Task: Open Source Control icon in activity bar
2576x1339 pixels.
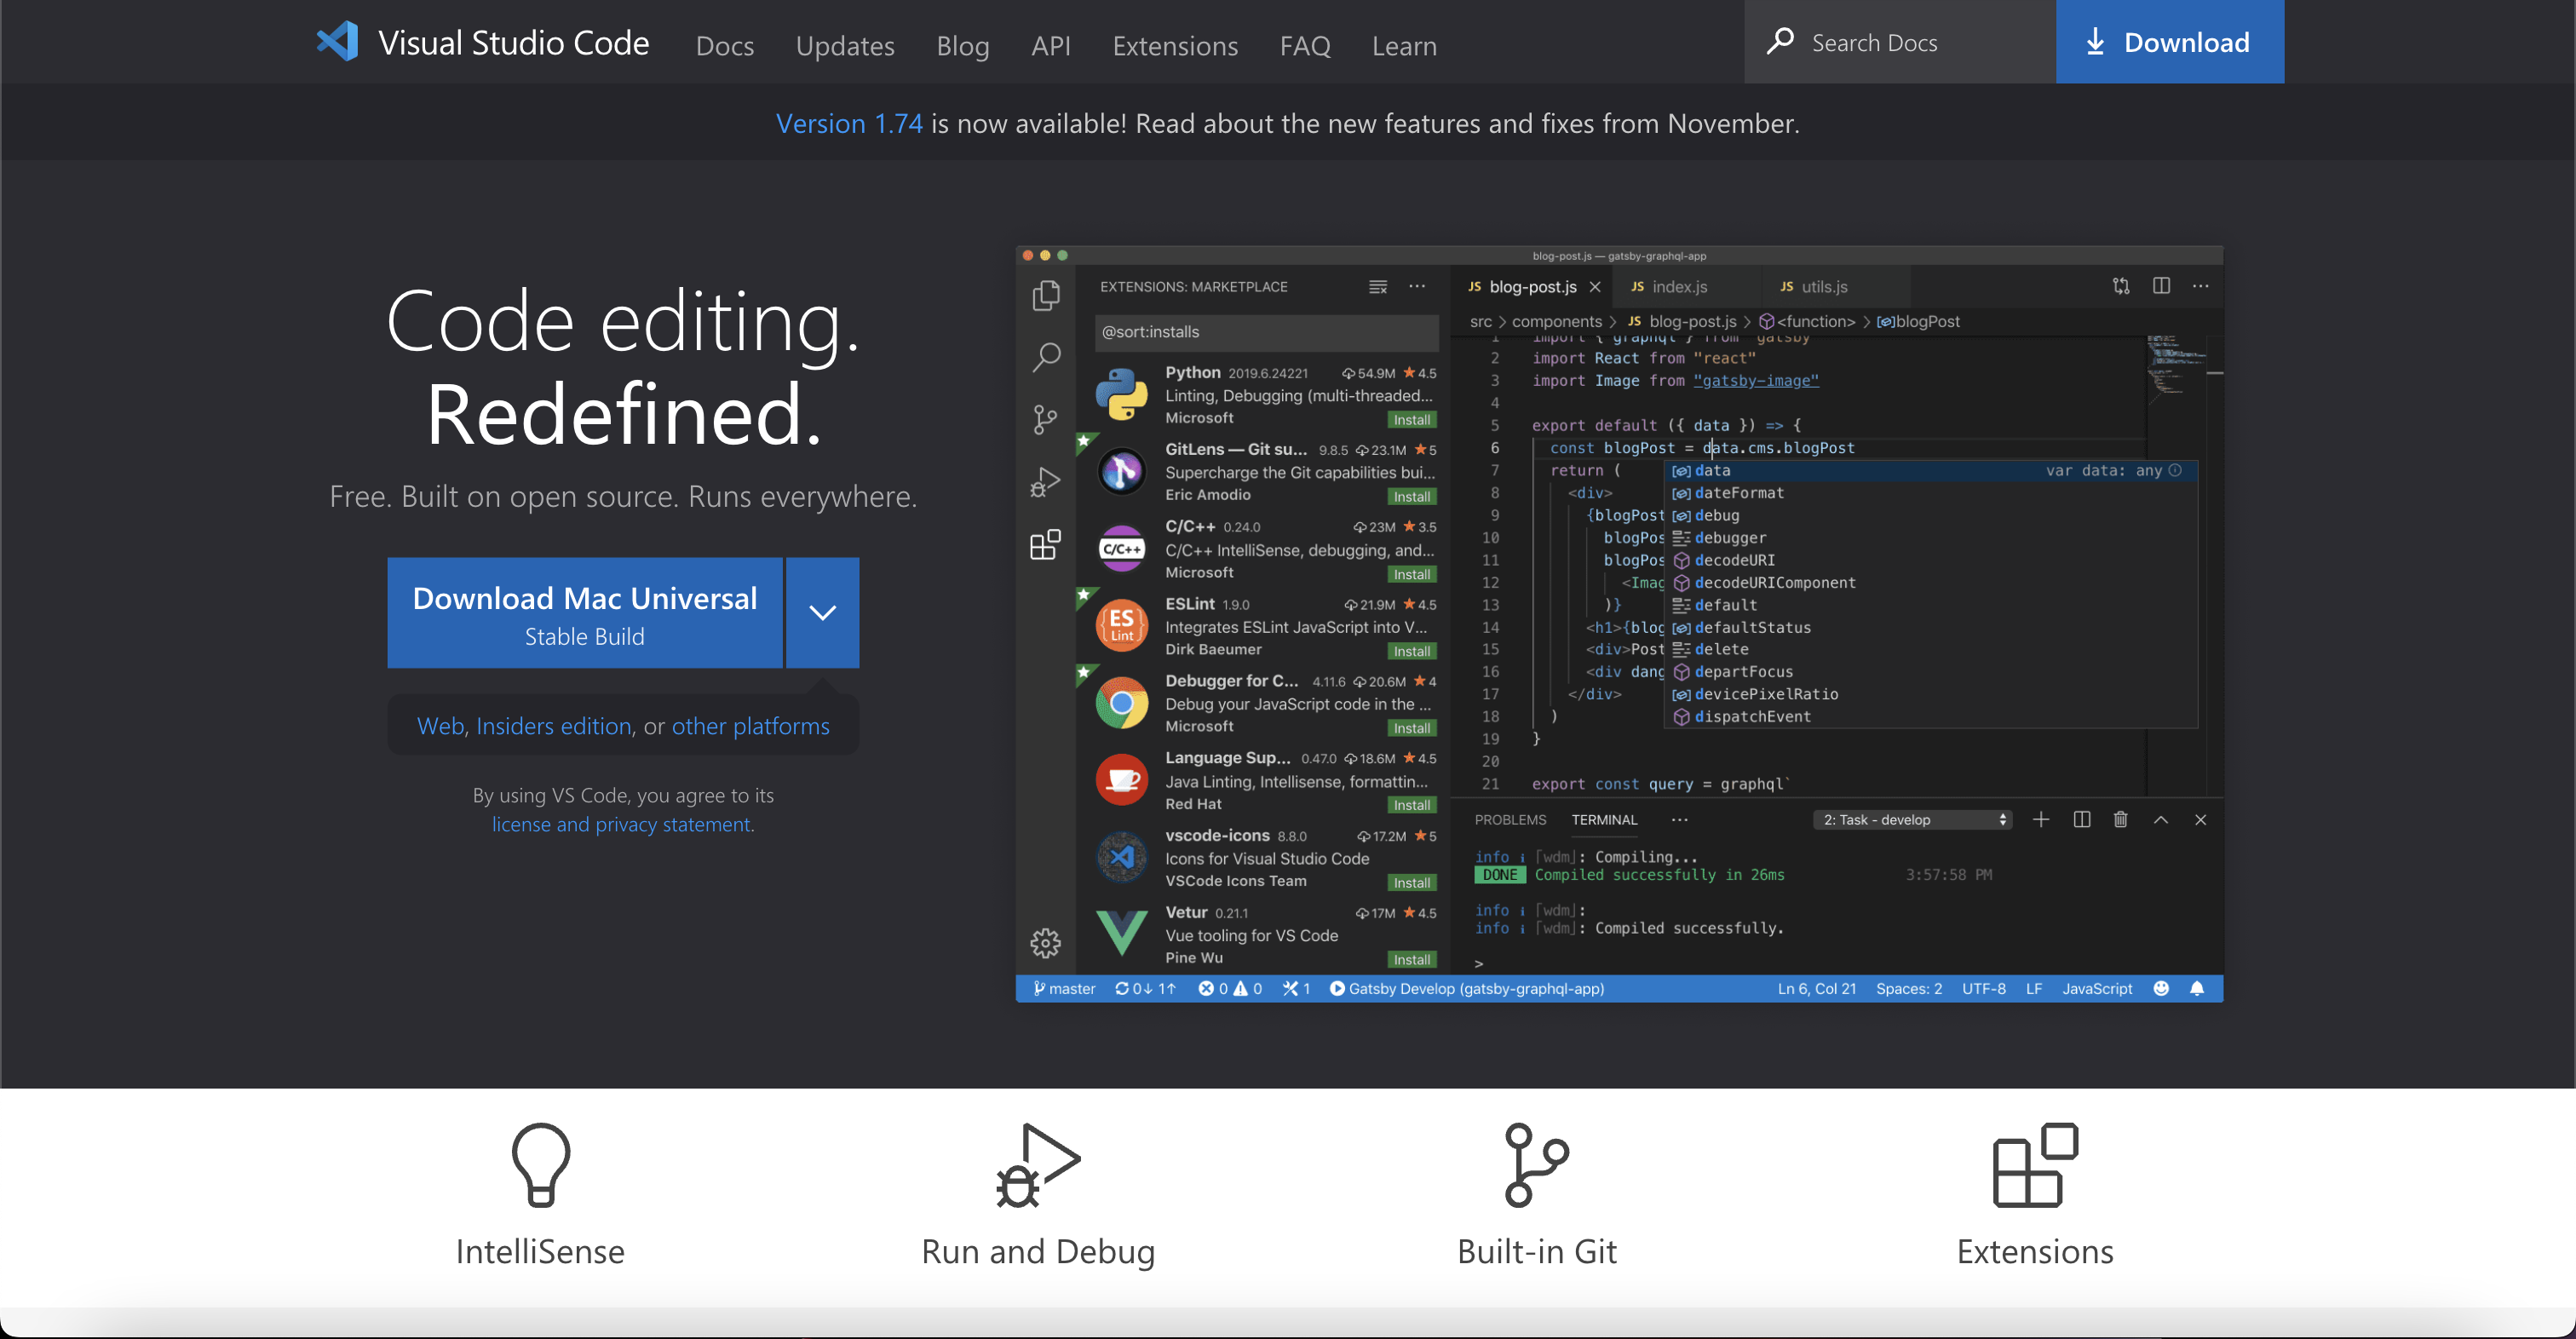Action: [x=1046, y=419]
